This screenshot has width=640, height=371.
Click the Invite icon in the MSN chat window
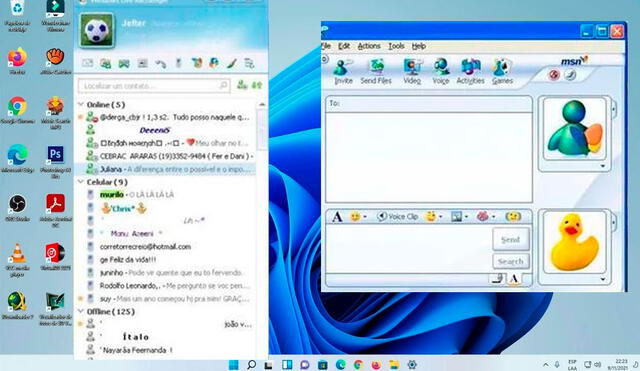(x=343, y=71)
